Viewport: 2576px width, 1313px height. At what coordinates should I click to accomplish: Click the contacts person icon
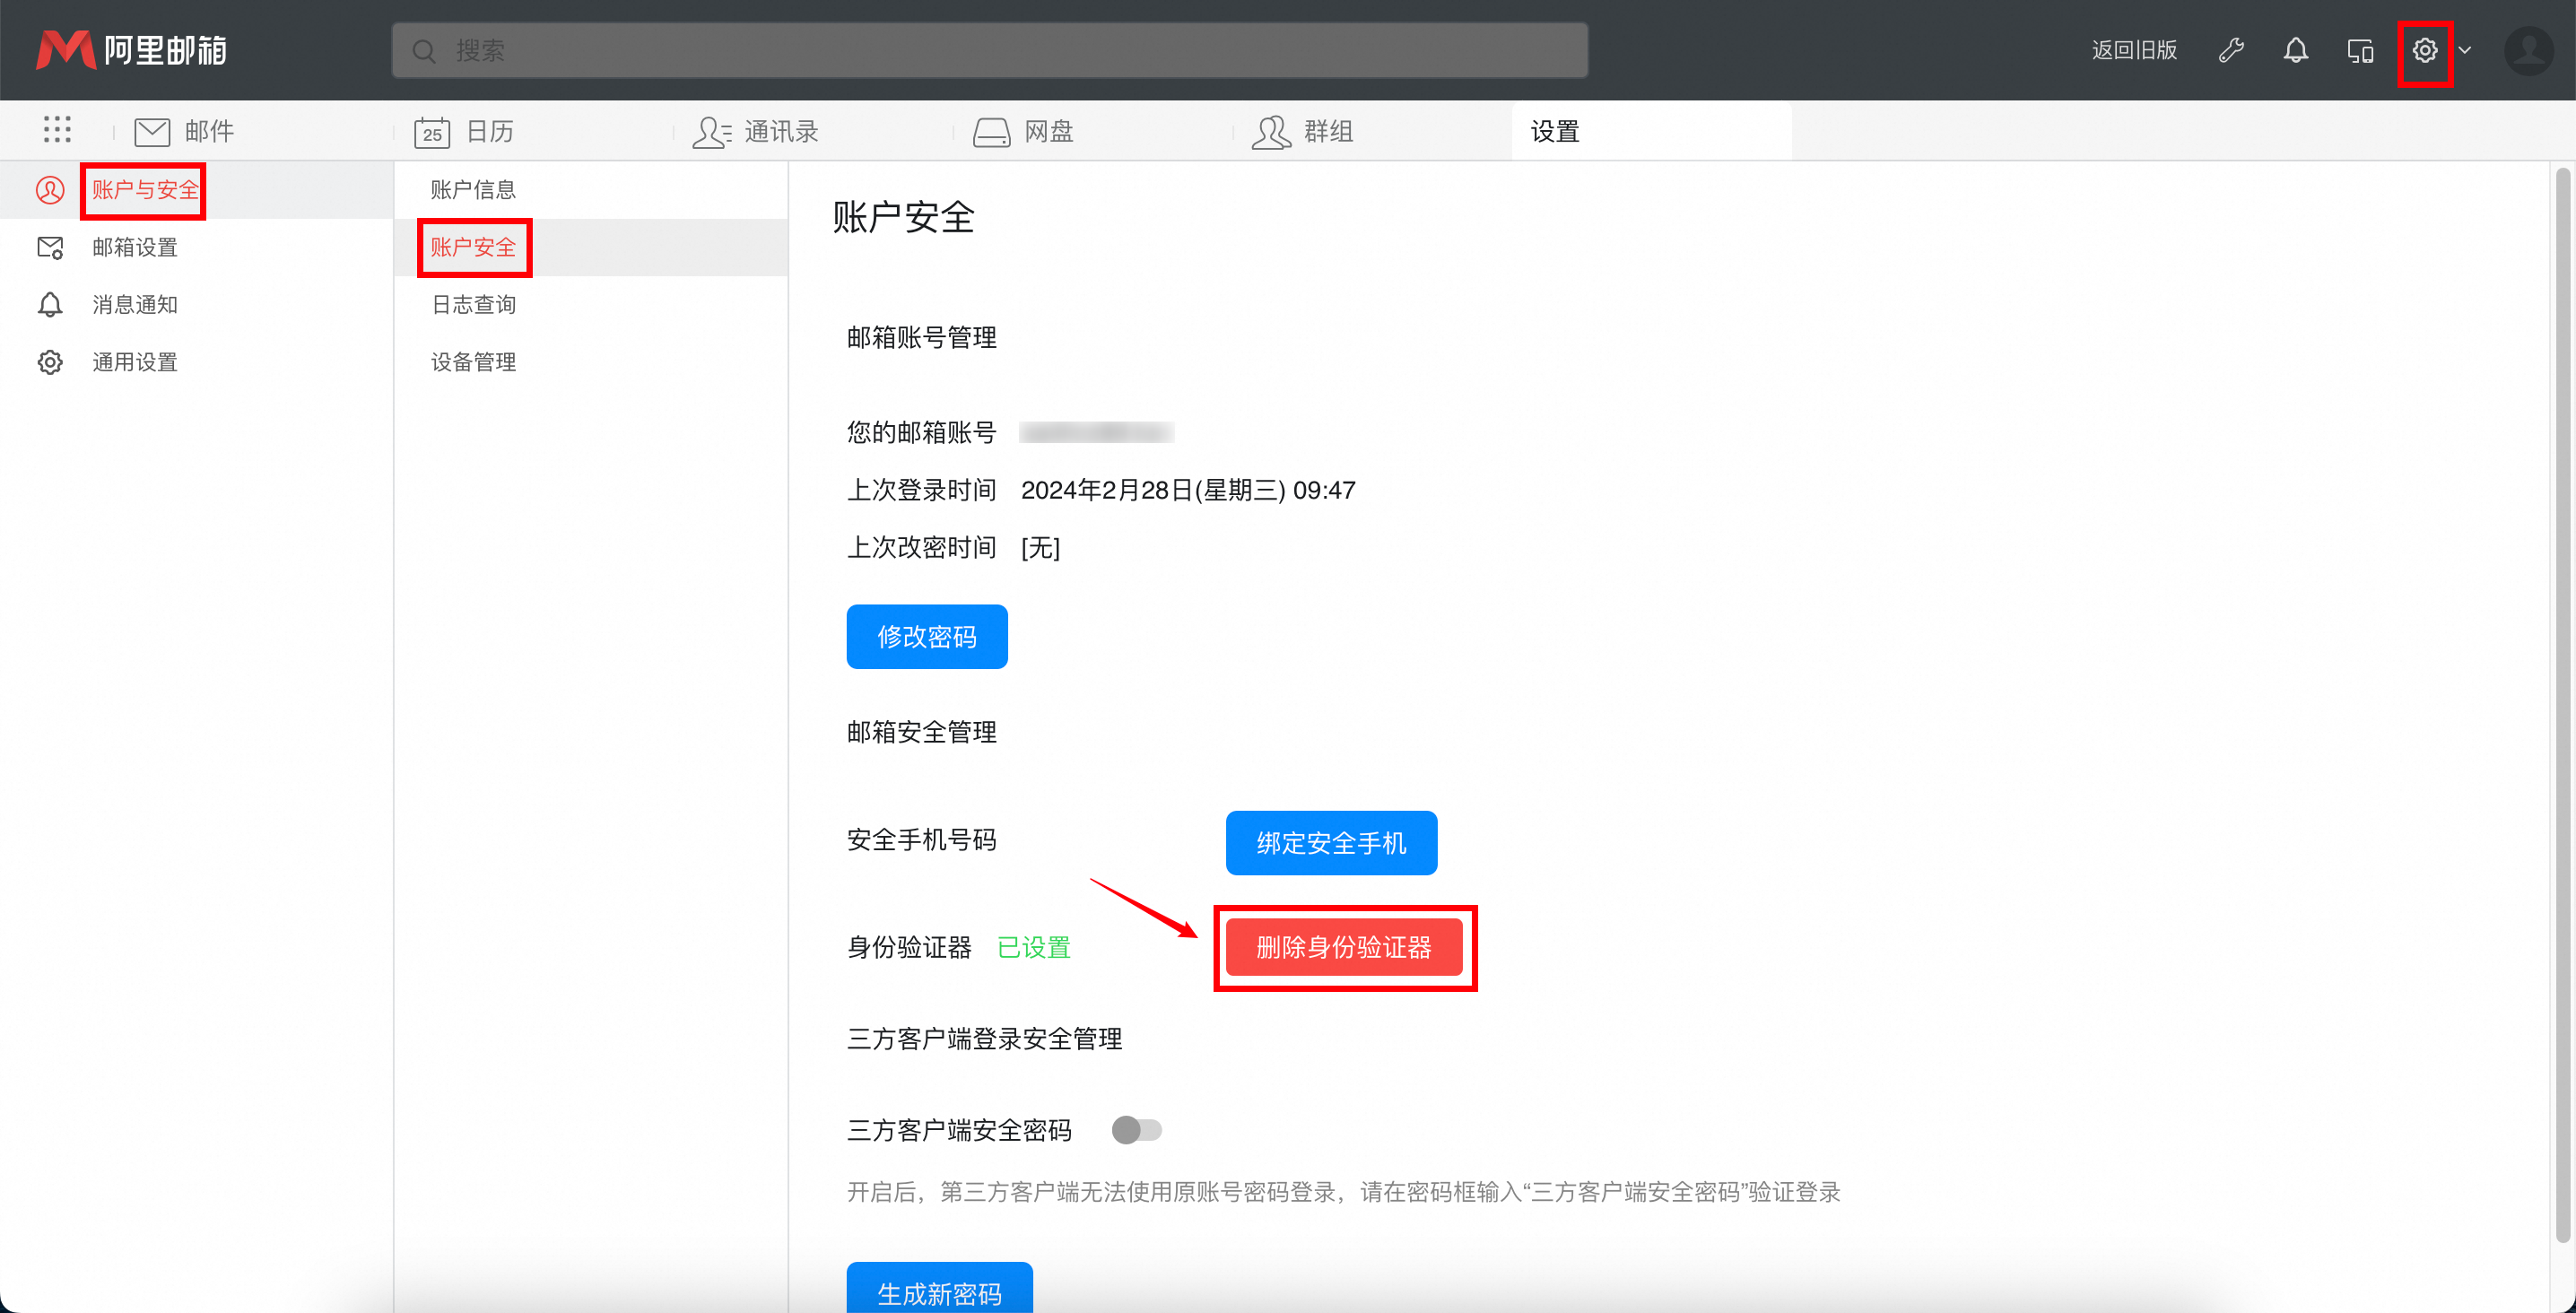point(712,131)
